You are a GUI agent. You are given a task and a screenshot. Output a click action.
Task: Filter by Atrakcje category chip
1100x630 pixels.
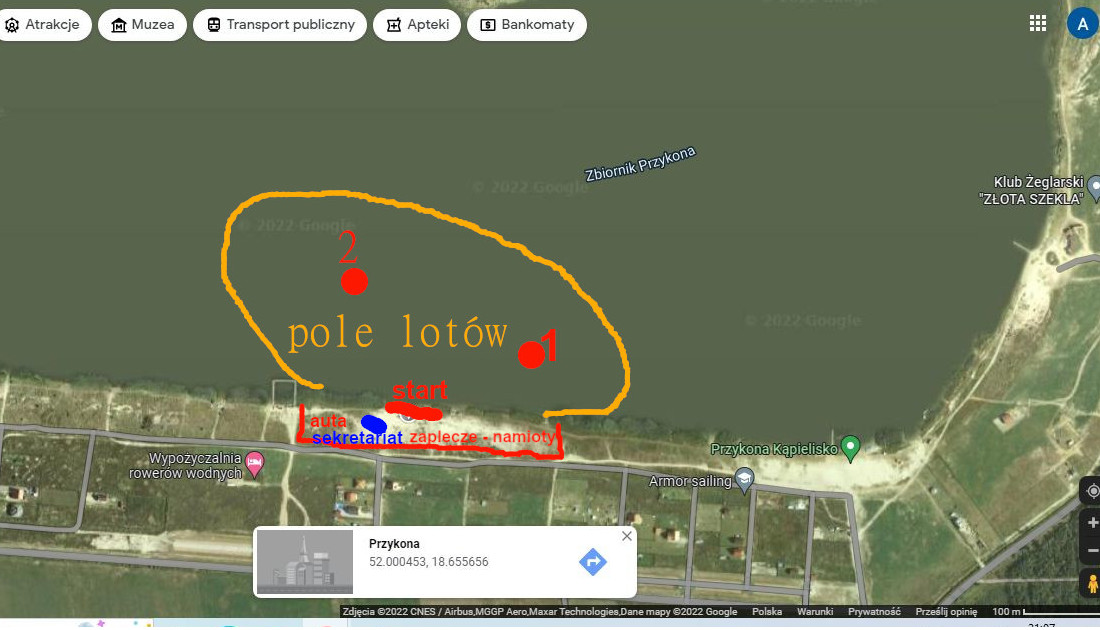coord(43,25)
